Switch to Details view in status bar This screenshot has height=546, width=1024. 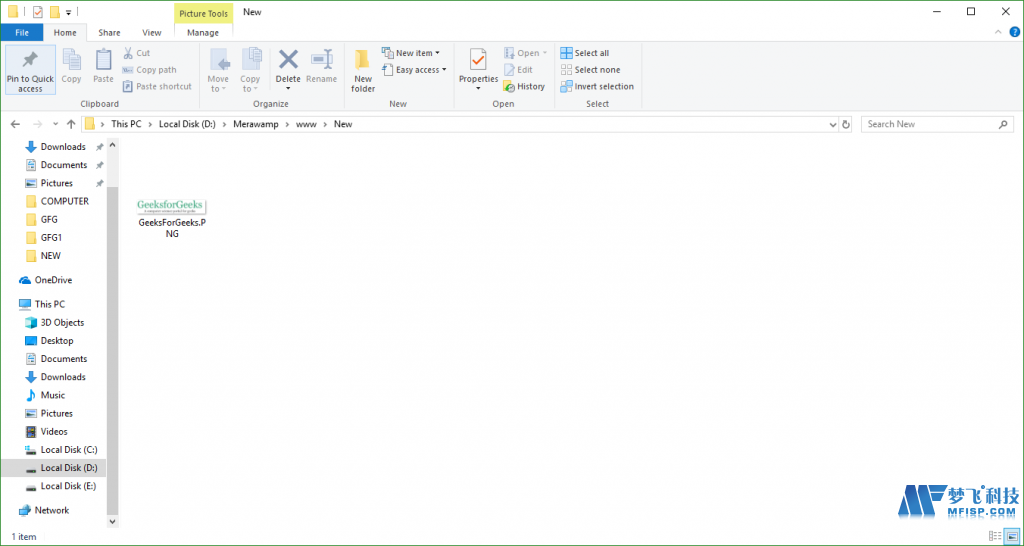pyautogui.click(x=995, y=536)
